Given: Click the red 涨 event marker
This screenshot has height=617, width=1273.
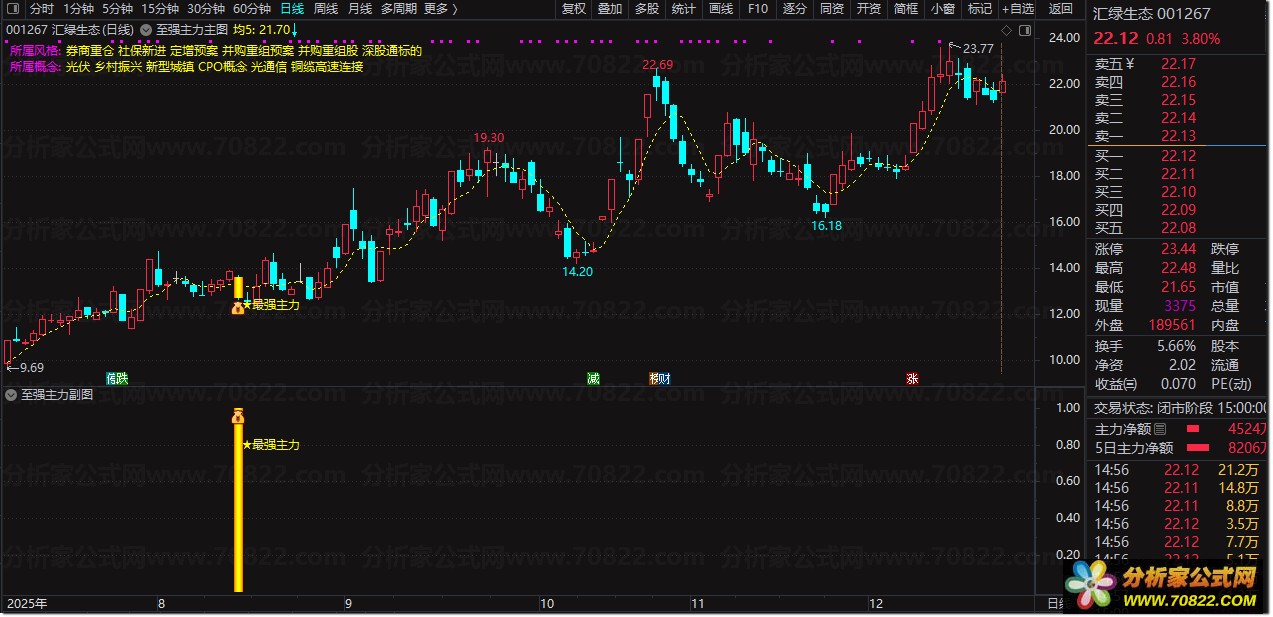Looking at the screenshot, I should [x=912, y=378].
